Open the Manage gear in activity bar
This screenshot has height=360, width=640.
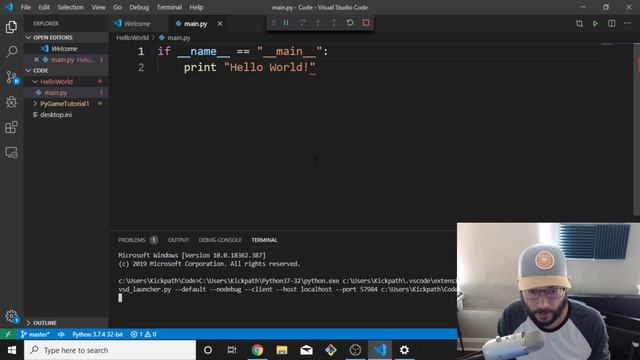(11, 316)
